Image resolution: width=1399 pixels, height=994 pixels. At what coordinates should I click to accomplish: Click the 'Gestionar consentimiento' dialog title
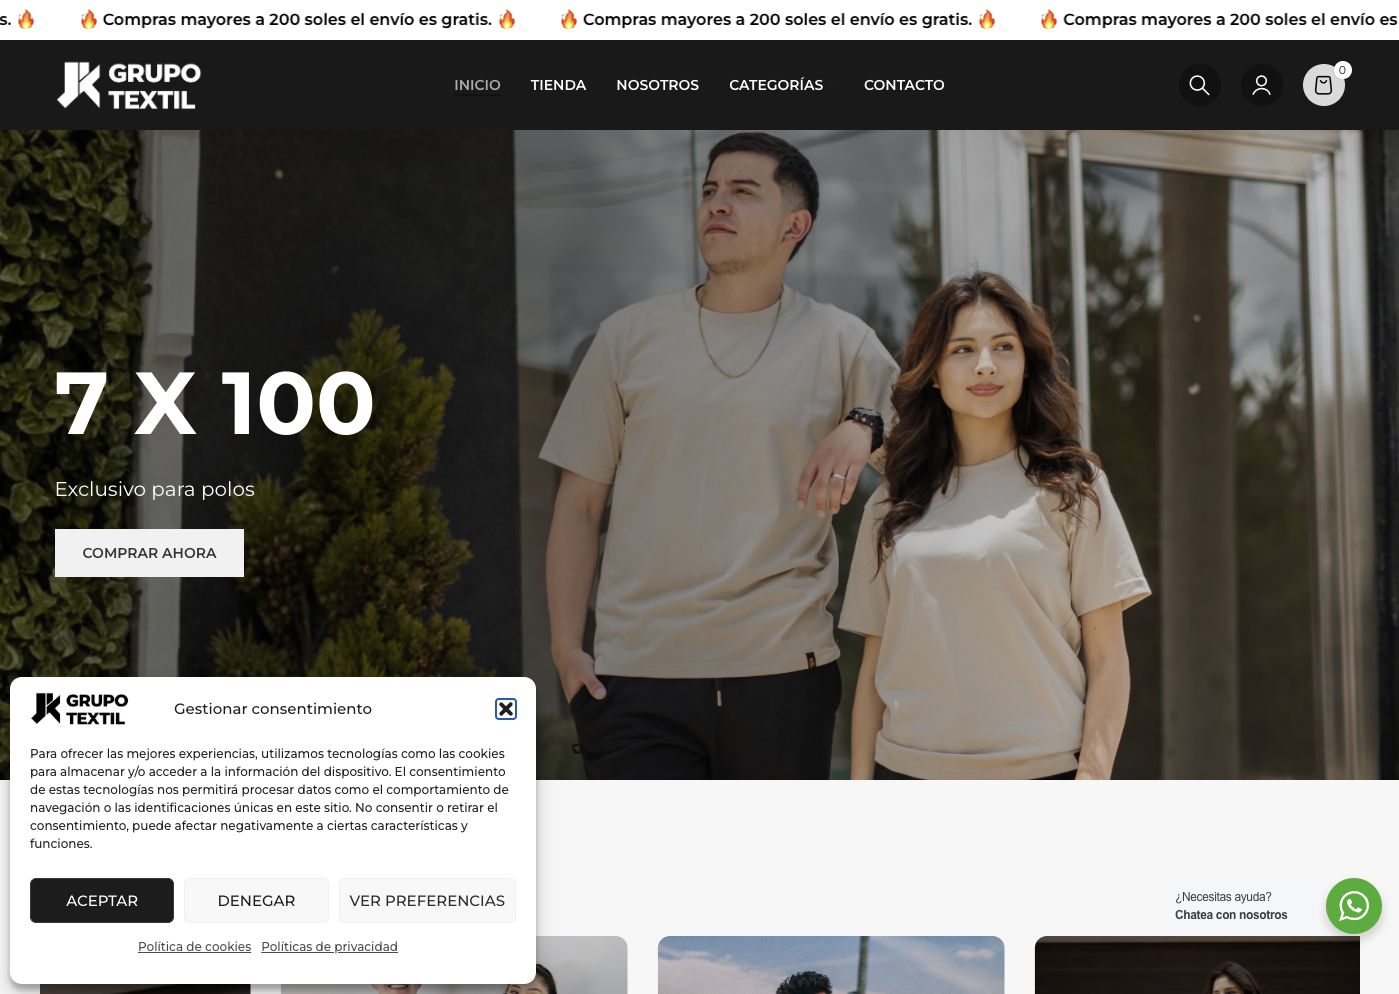click(273, 709)
